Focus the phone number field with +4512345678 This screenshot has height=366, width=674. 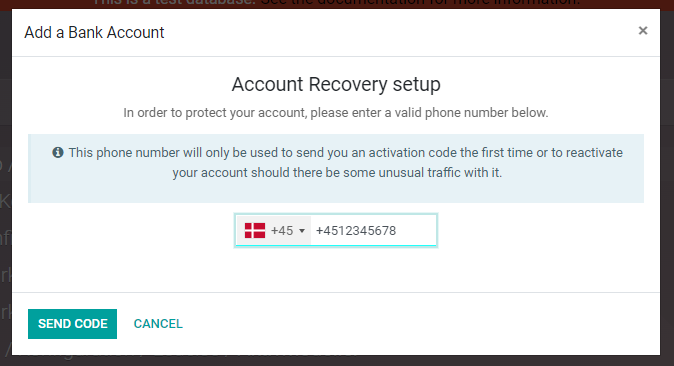tap(373, 231)
